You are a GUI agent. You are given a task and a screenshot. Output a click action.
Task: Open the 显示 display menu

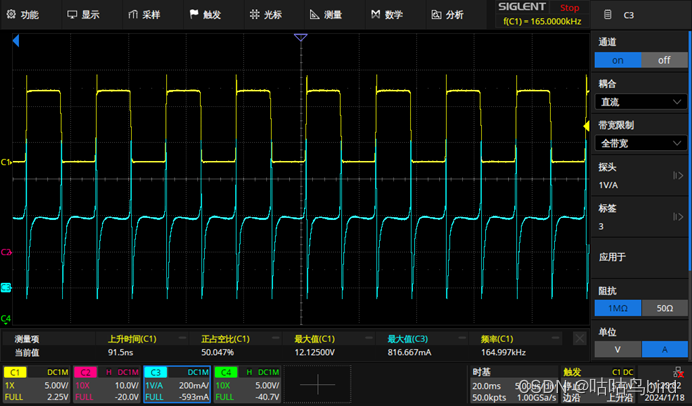[83, 15]
